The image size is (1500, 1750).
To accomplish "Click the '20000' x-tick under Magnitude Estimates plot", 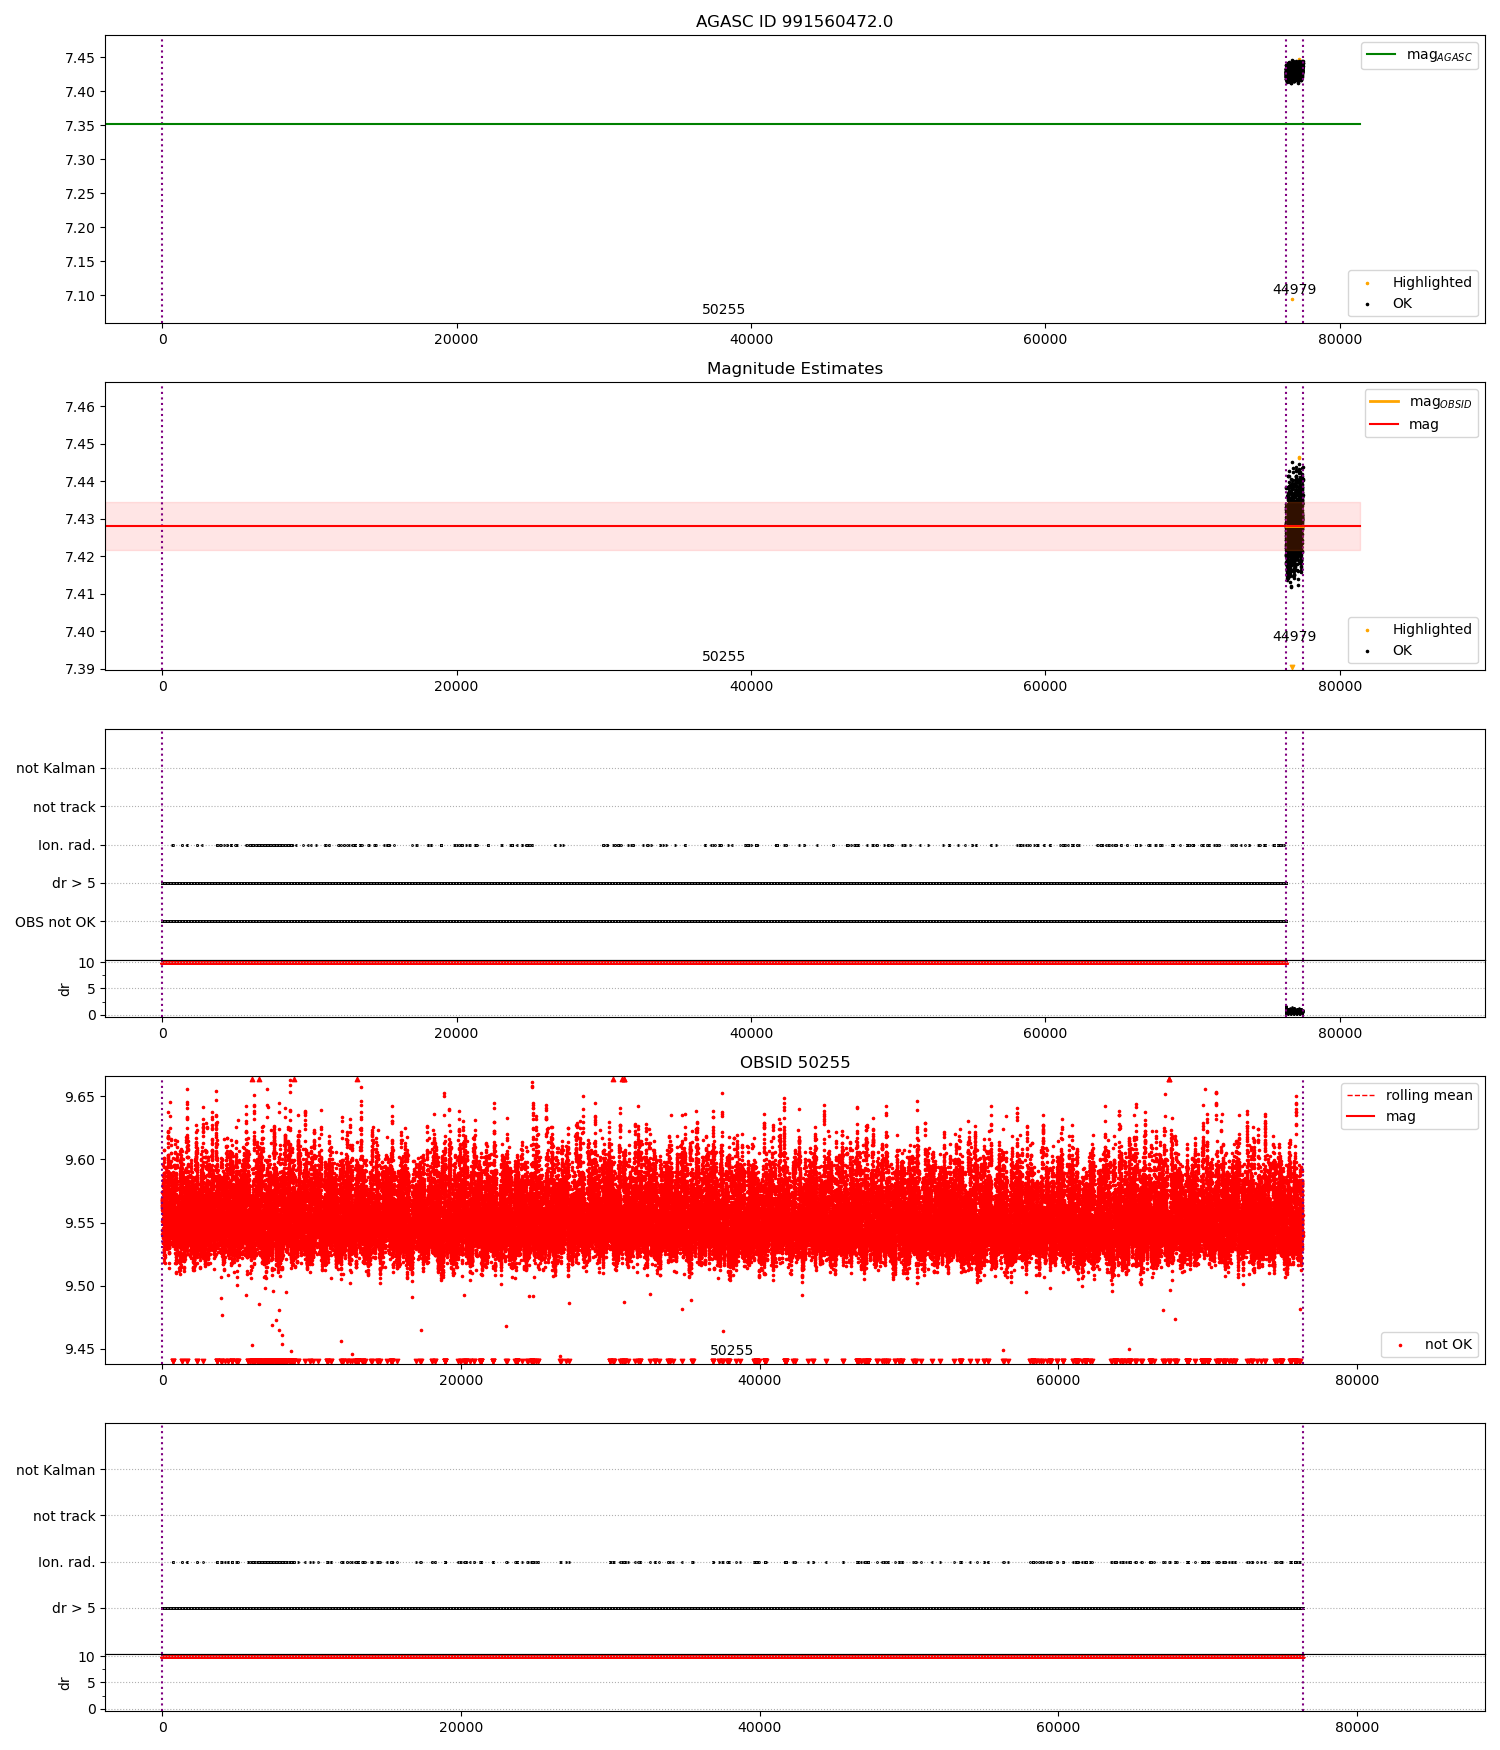I will pos(456,686).
